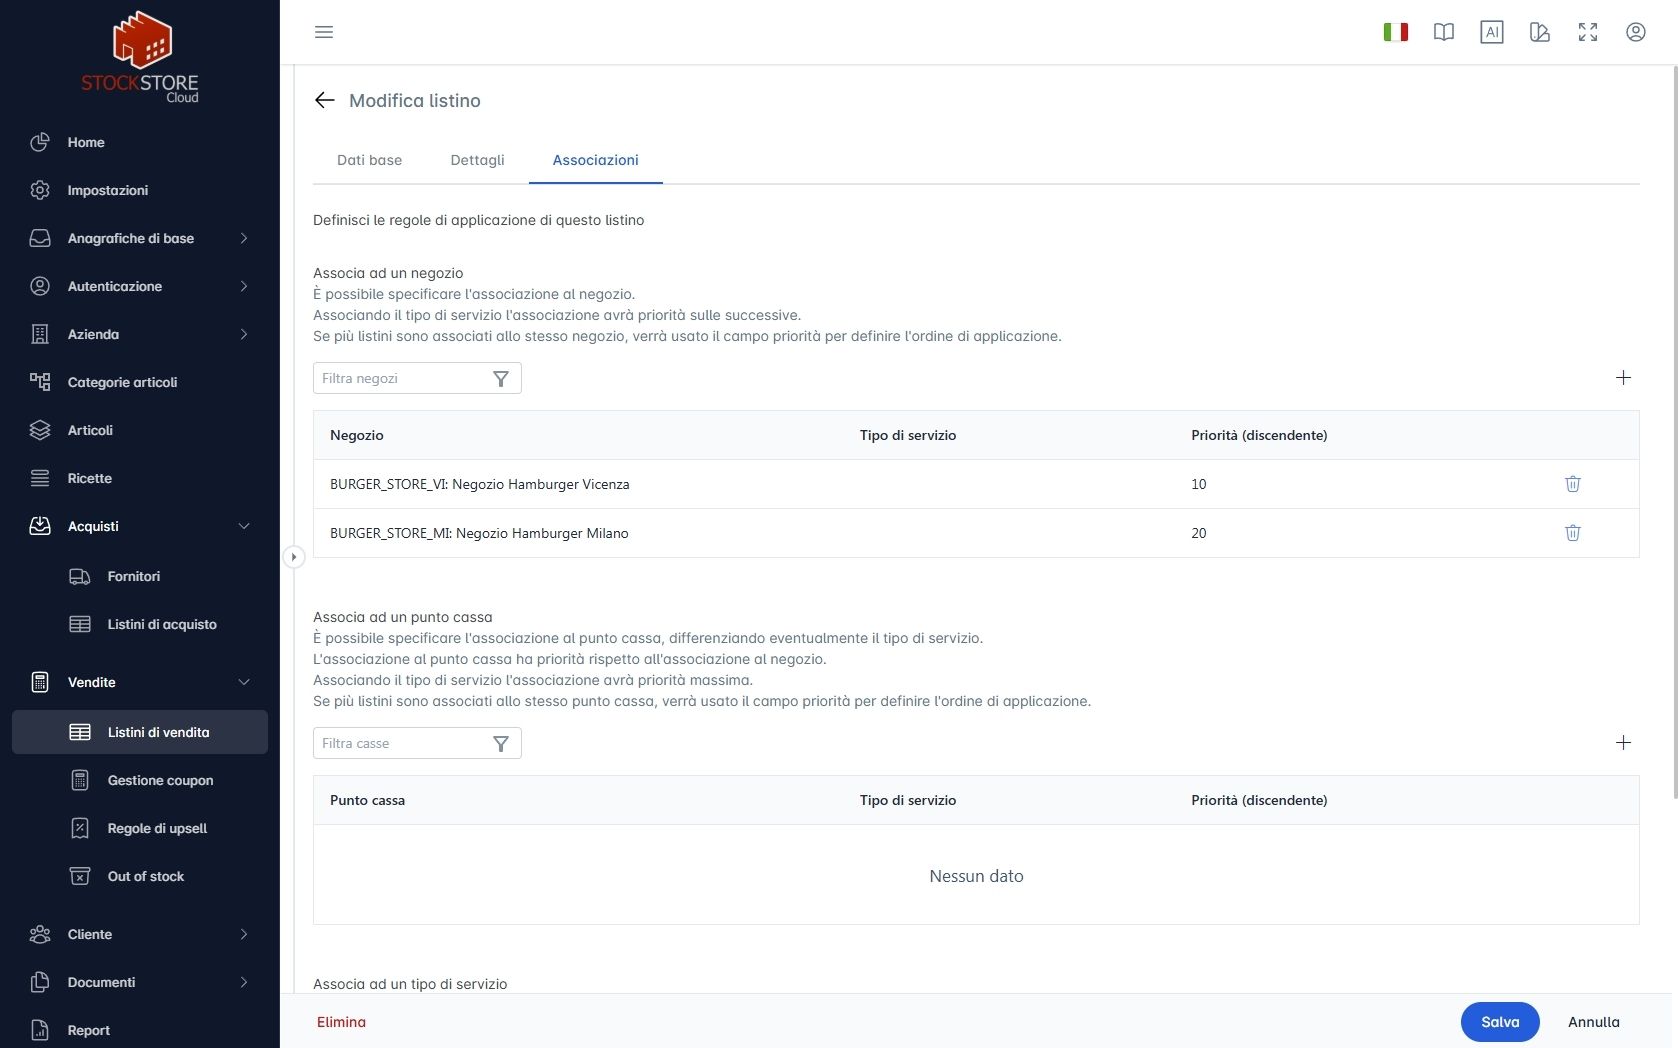Delete the Negozio Hamburger Milano association

(x=1572, y=533)
